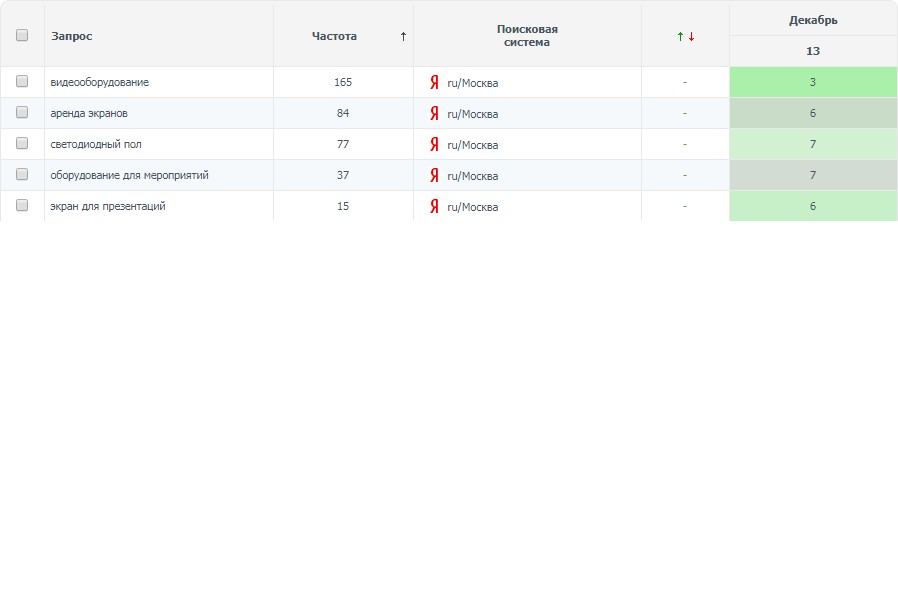This screenshot has height=610, width=898.
Task: Click the green up arrow in header
Action: 680,37
